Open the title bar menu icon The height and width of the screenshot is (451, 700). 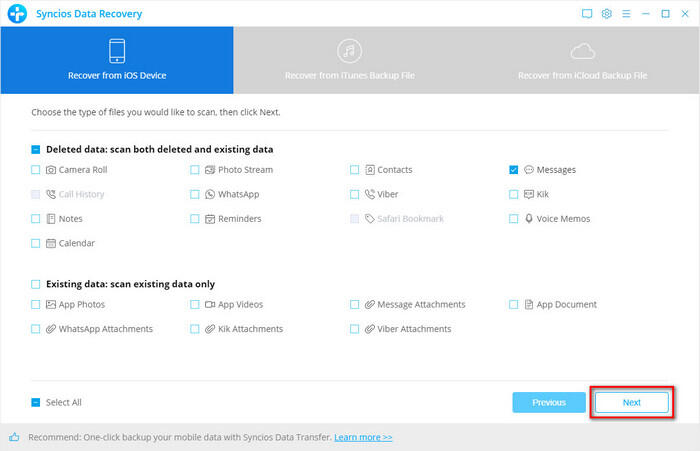click(x=627, y=14)
